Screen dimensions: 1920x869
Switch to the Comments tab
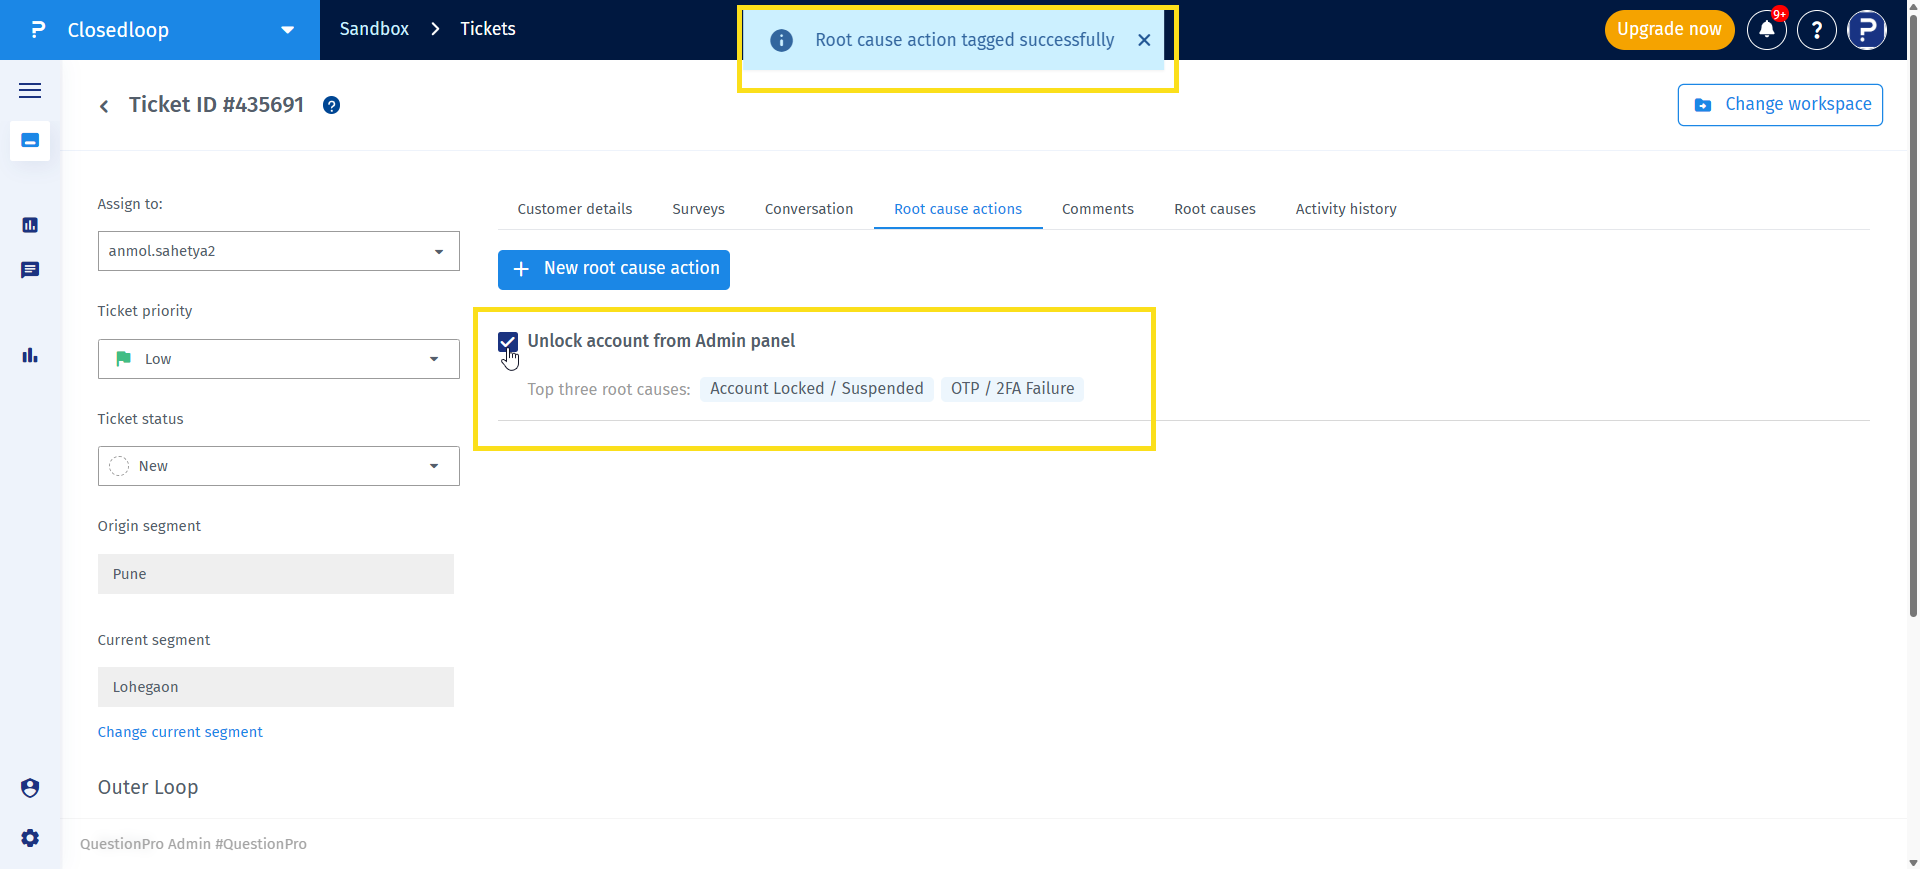click(x=1098, y=209)
